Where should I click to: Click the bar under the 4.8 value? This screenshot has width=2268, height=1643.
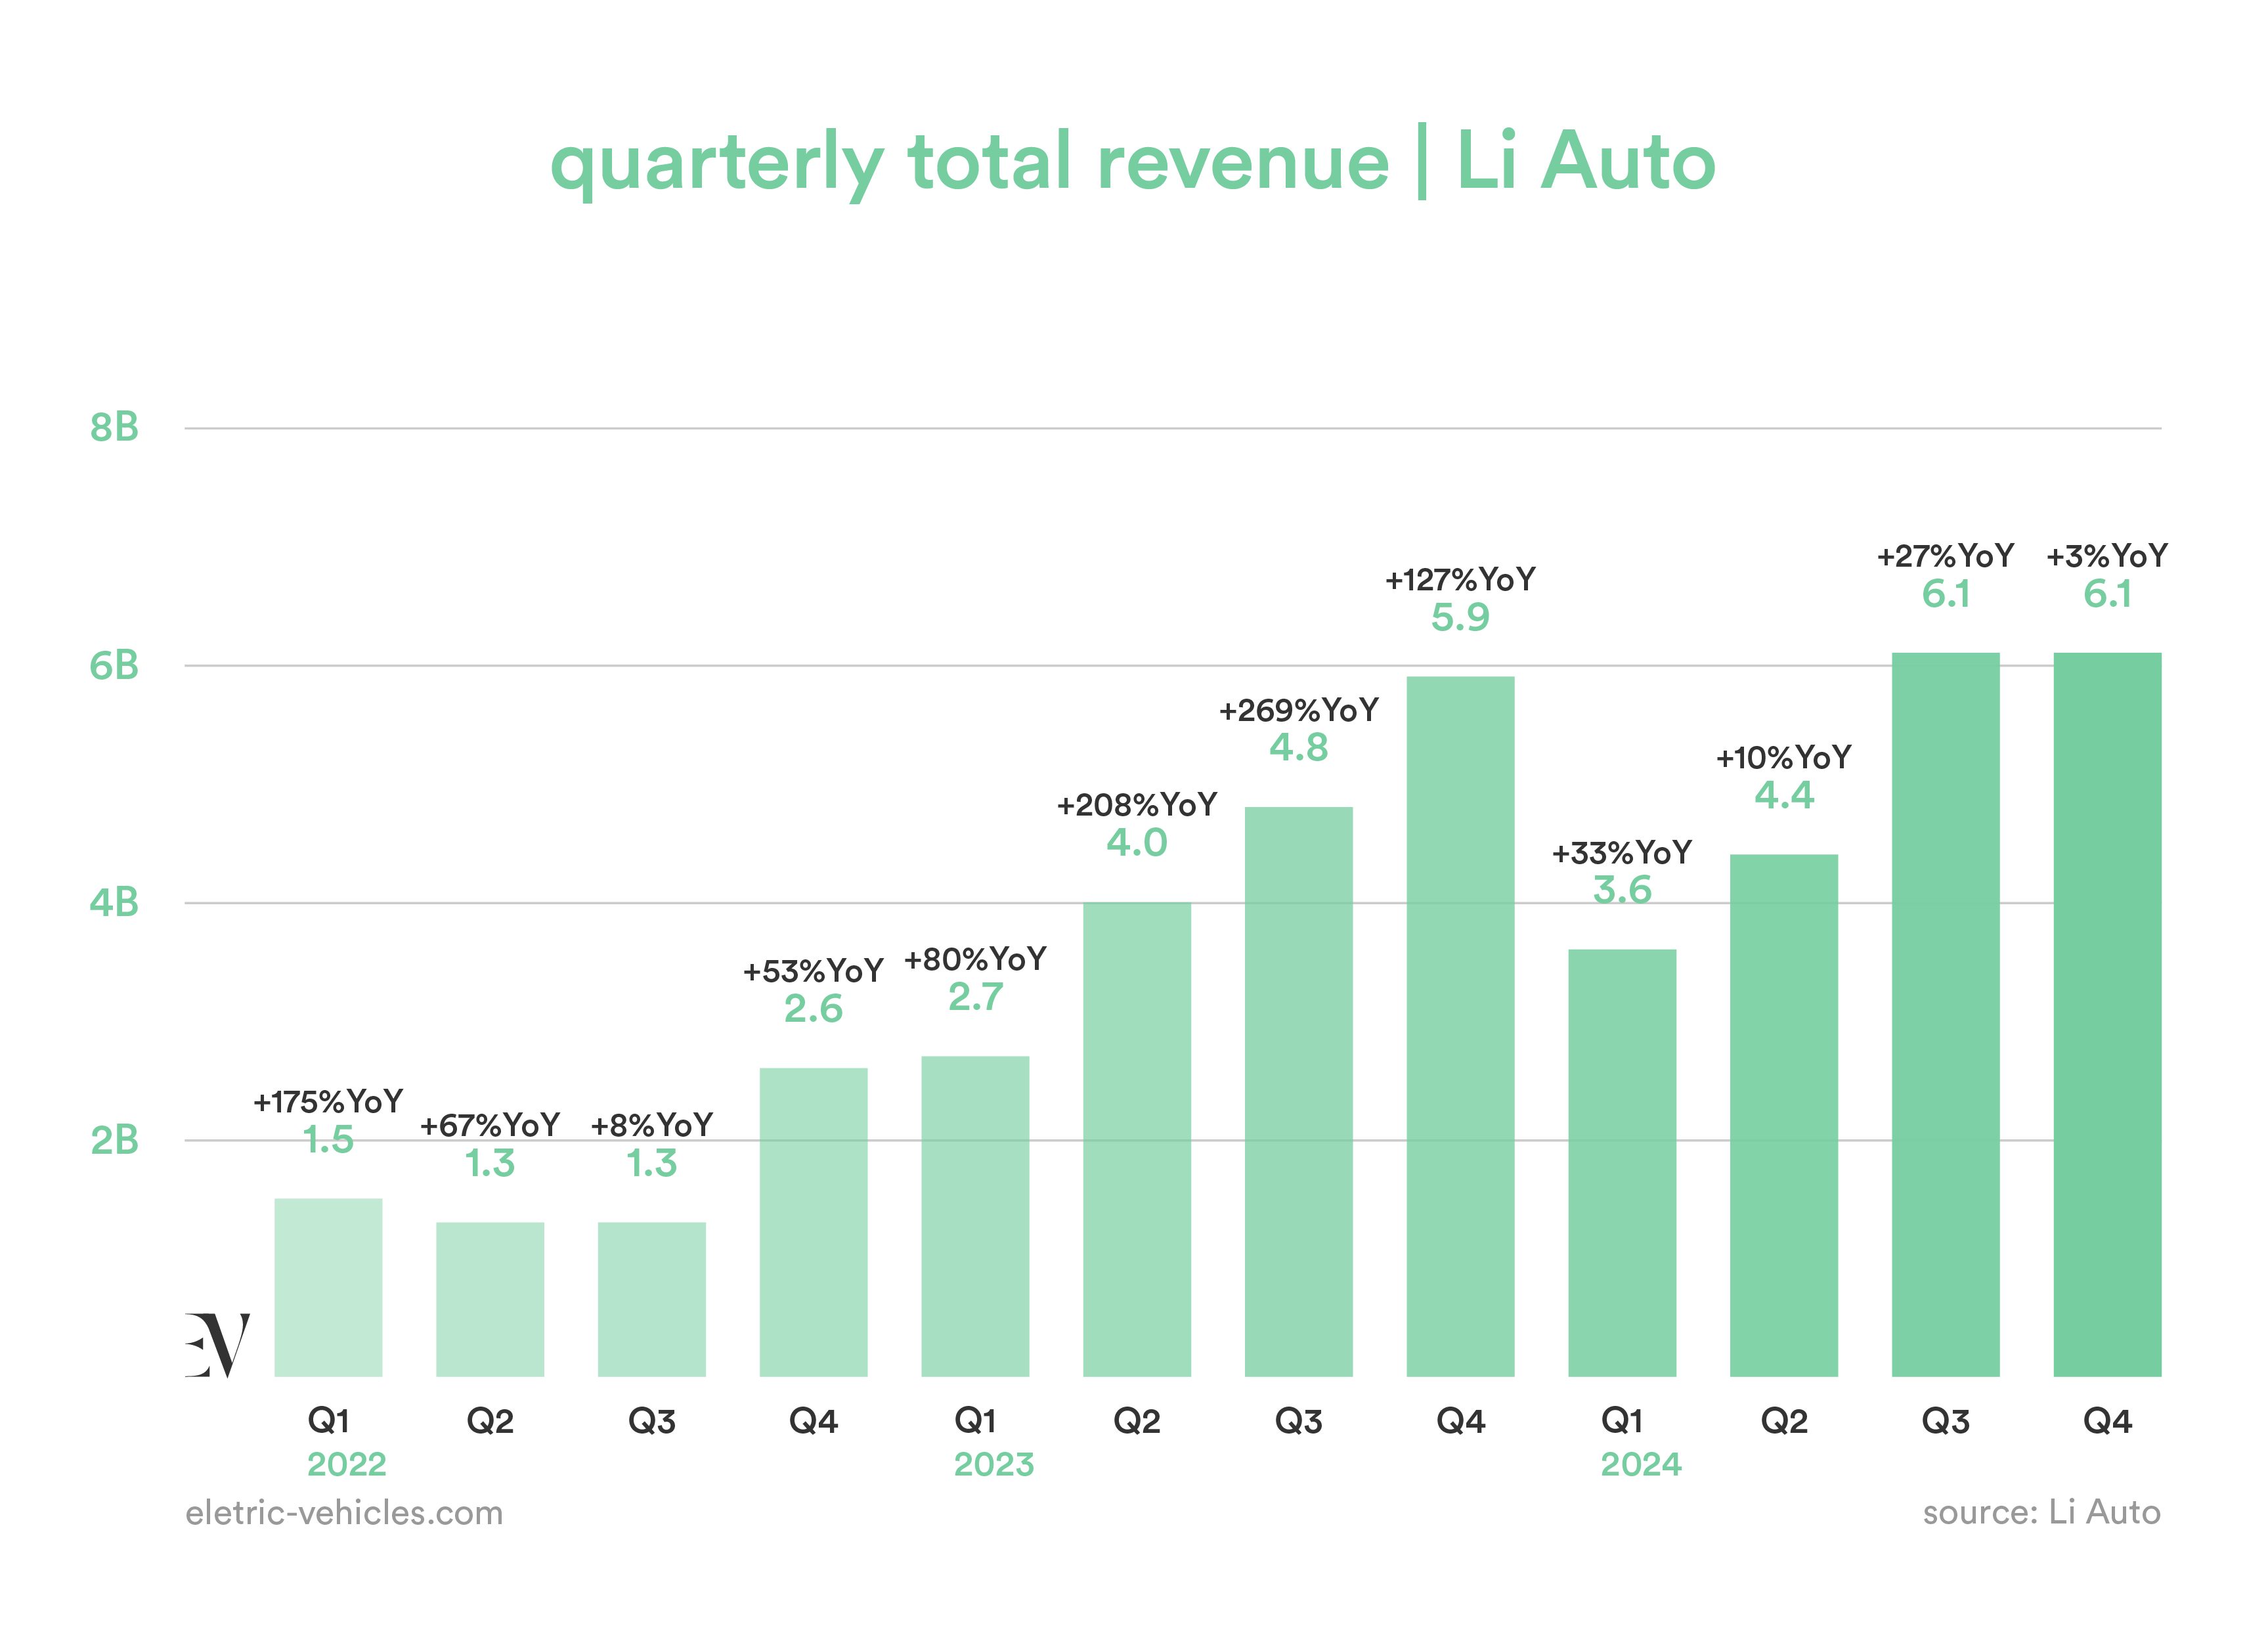point(1299,1092)
